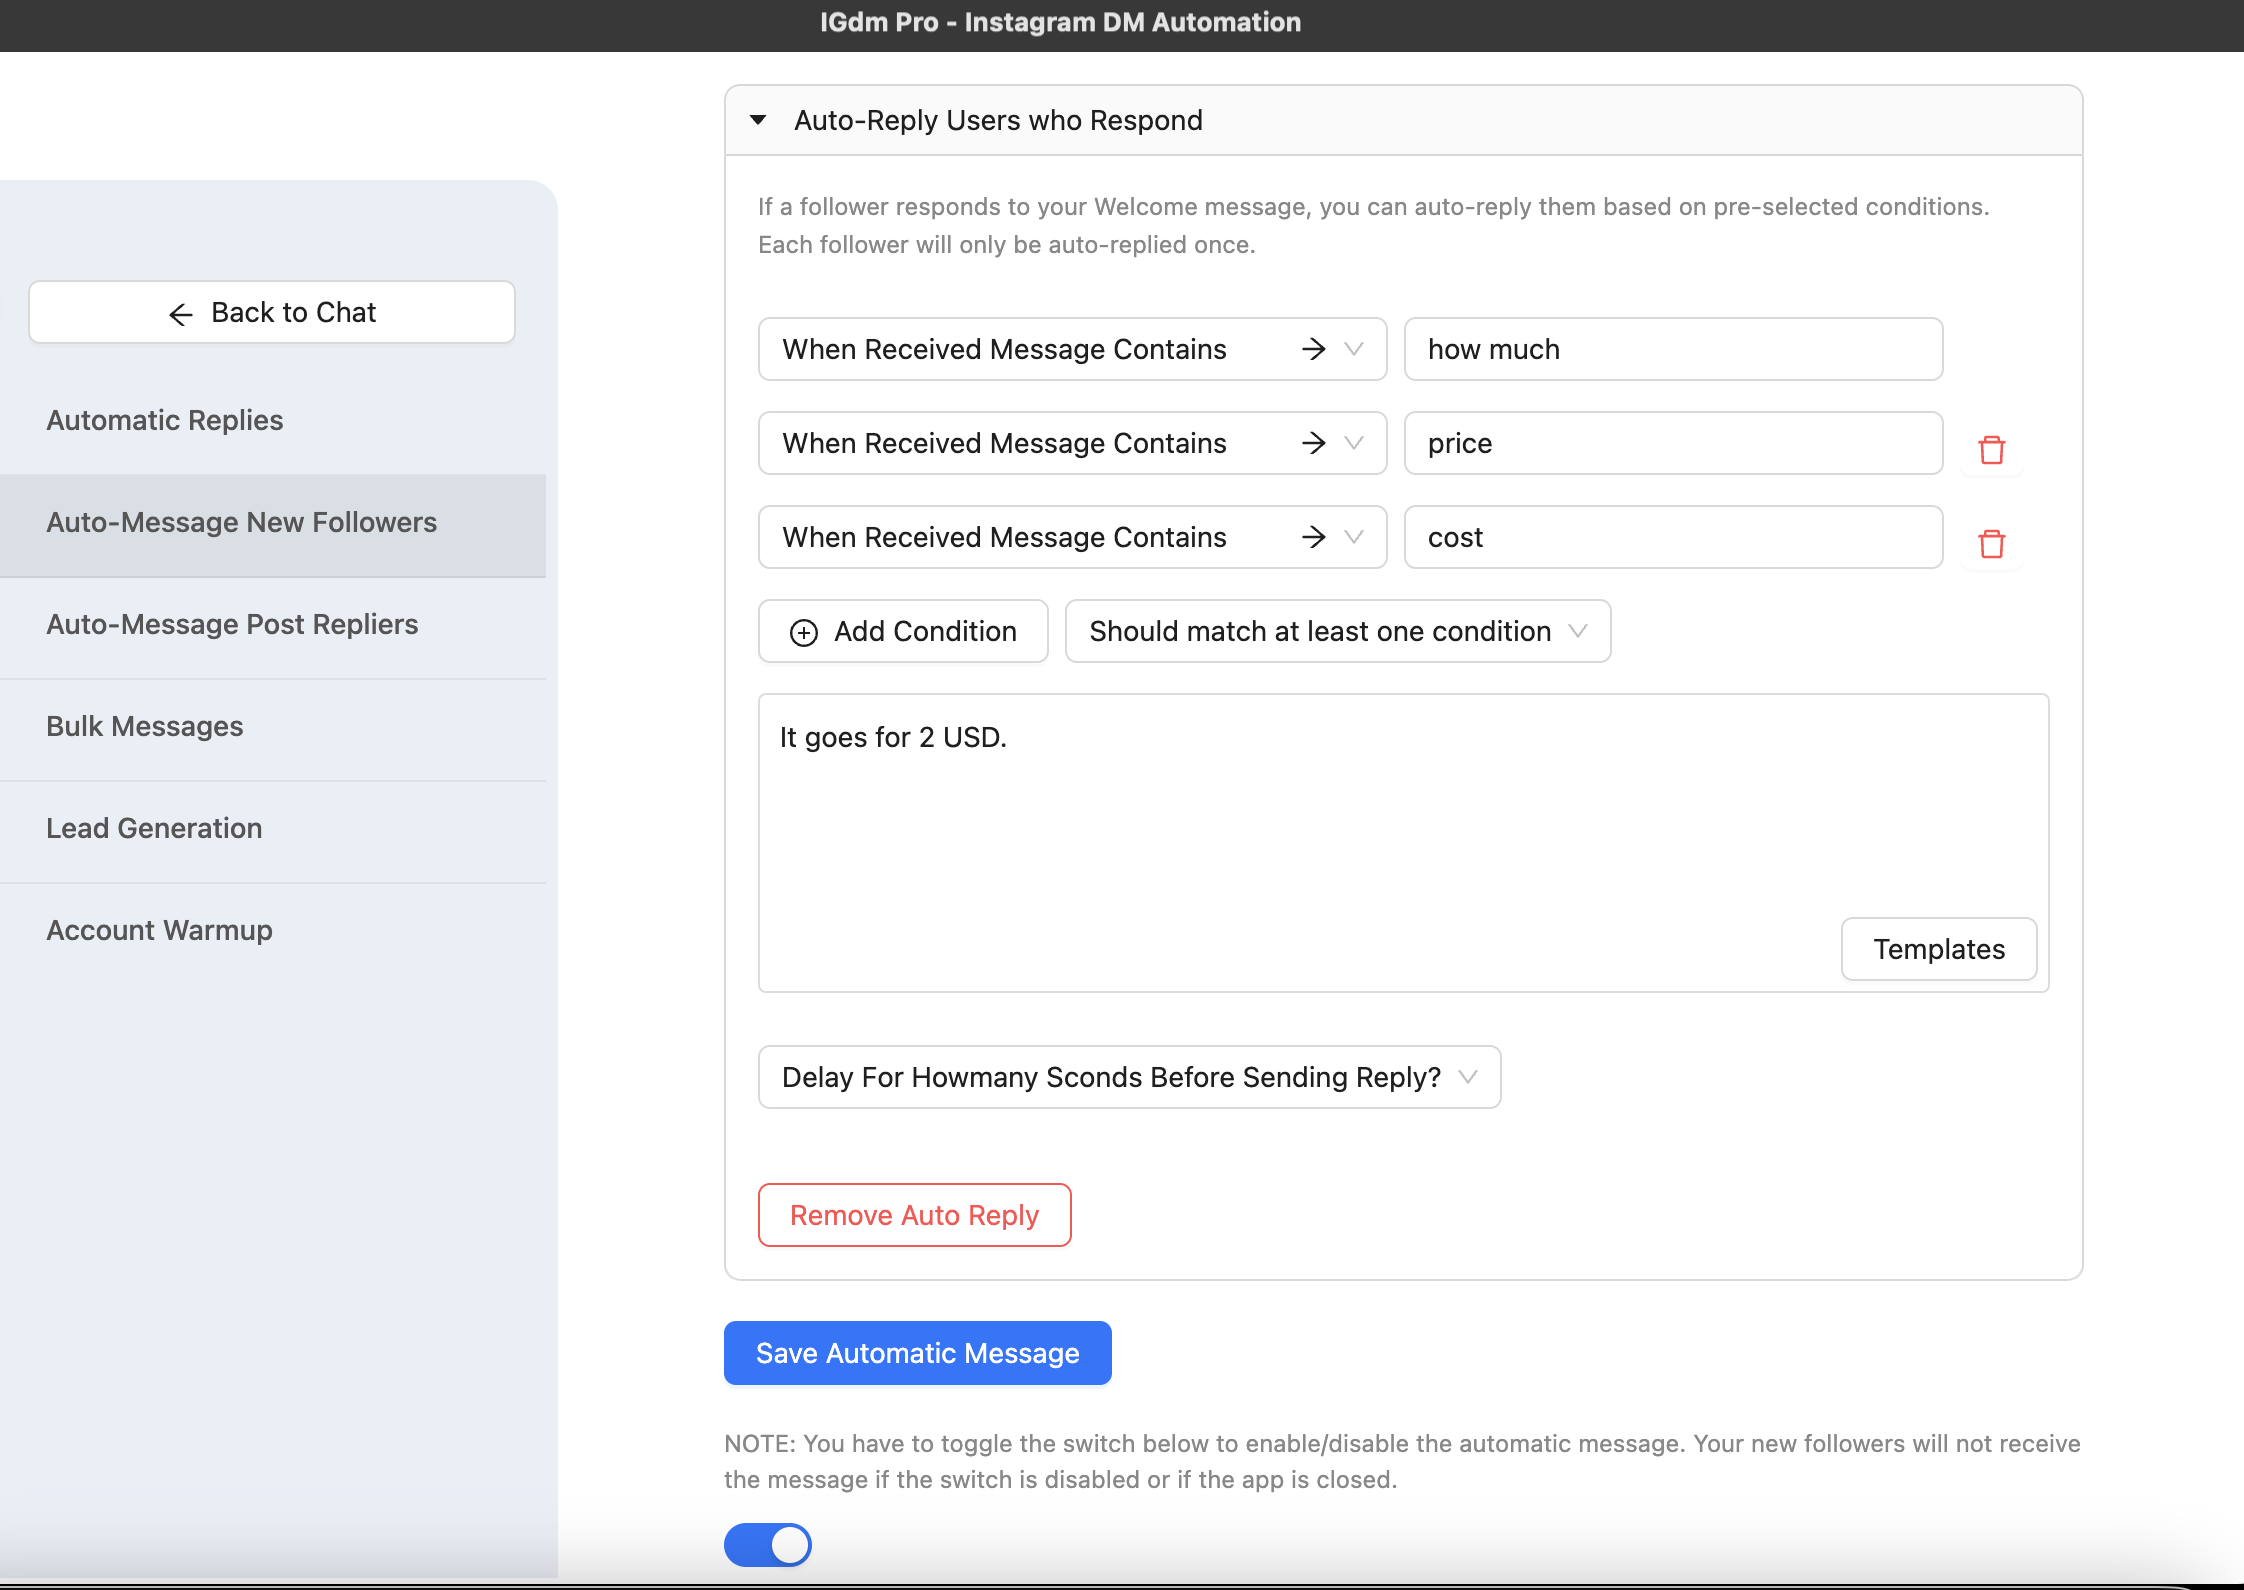Select the Lead Generation section

154,828
